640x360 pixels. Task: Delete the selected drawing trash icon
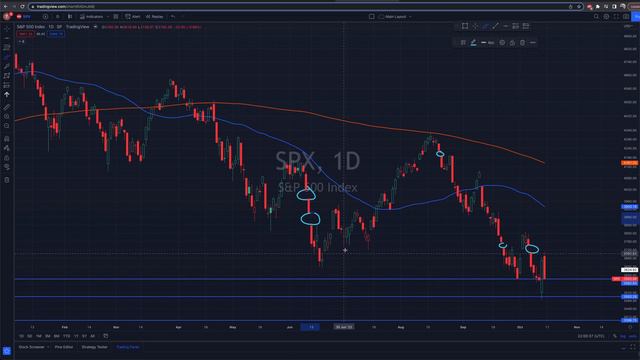pos(522,42)
